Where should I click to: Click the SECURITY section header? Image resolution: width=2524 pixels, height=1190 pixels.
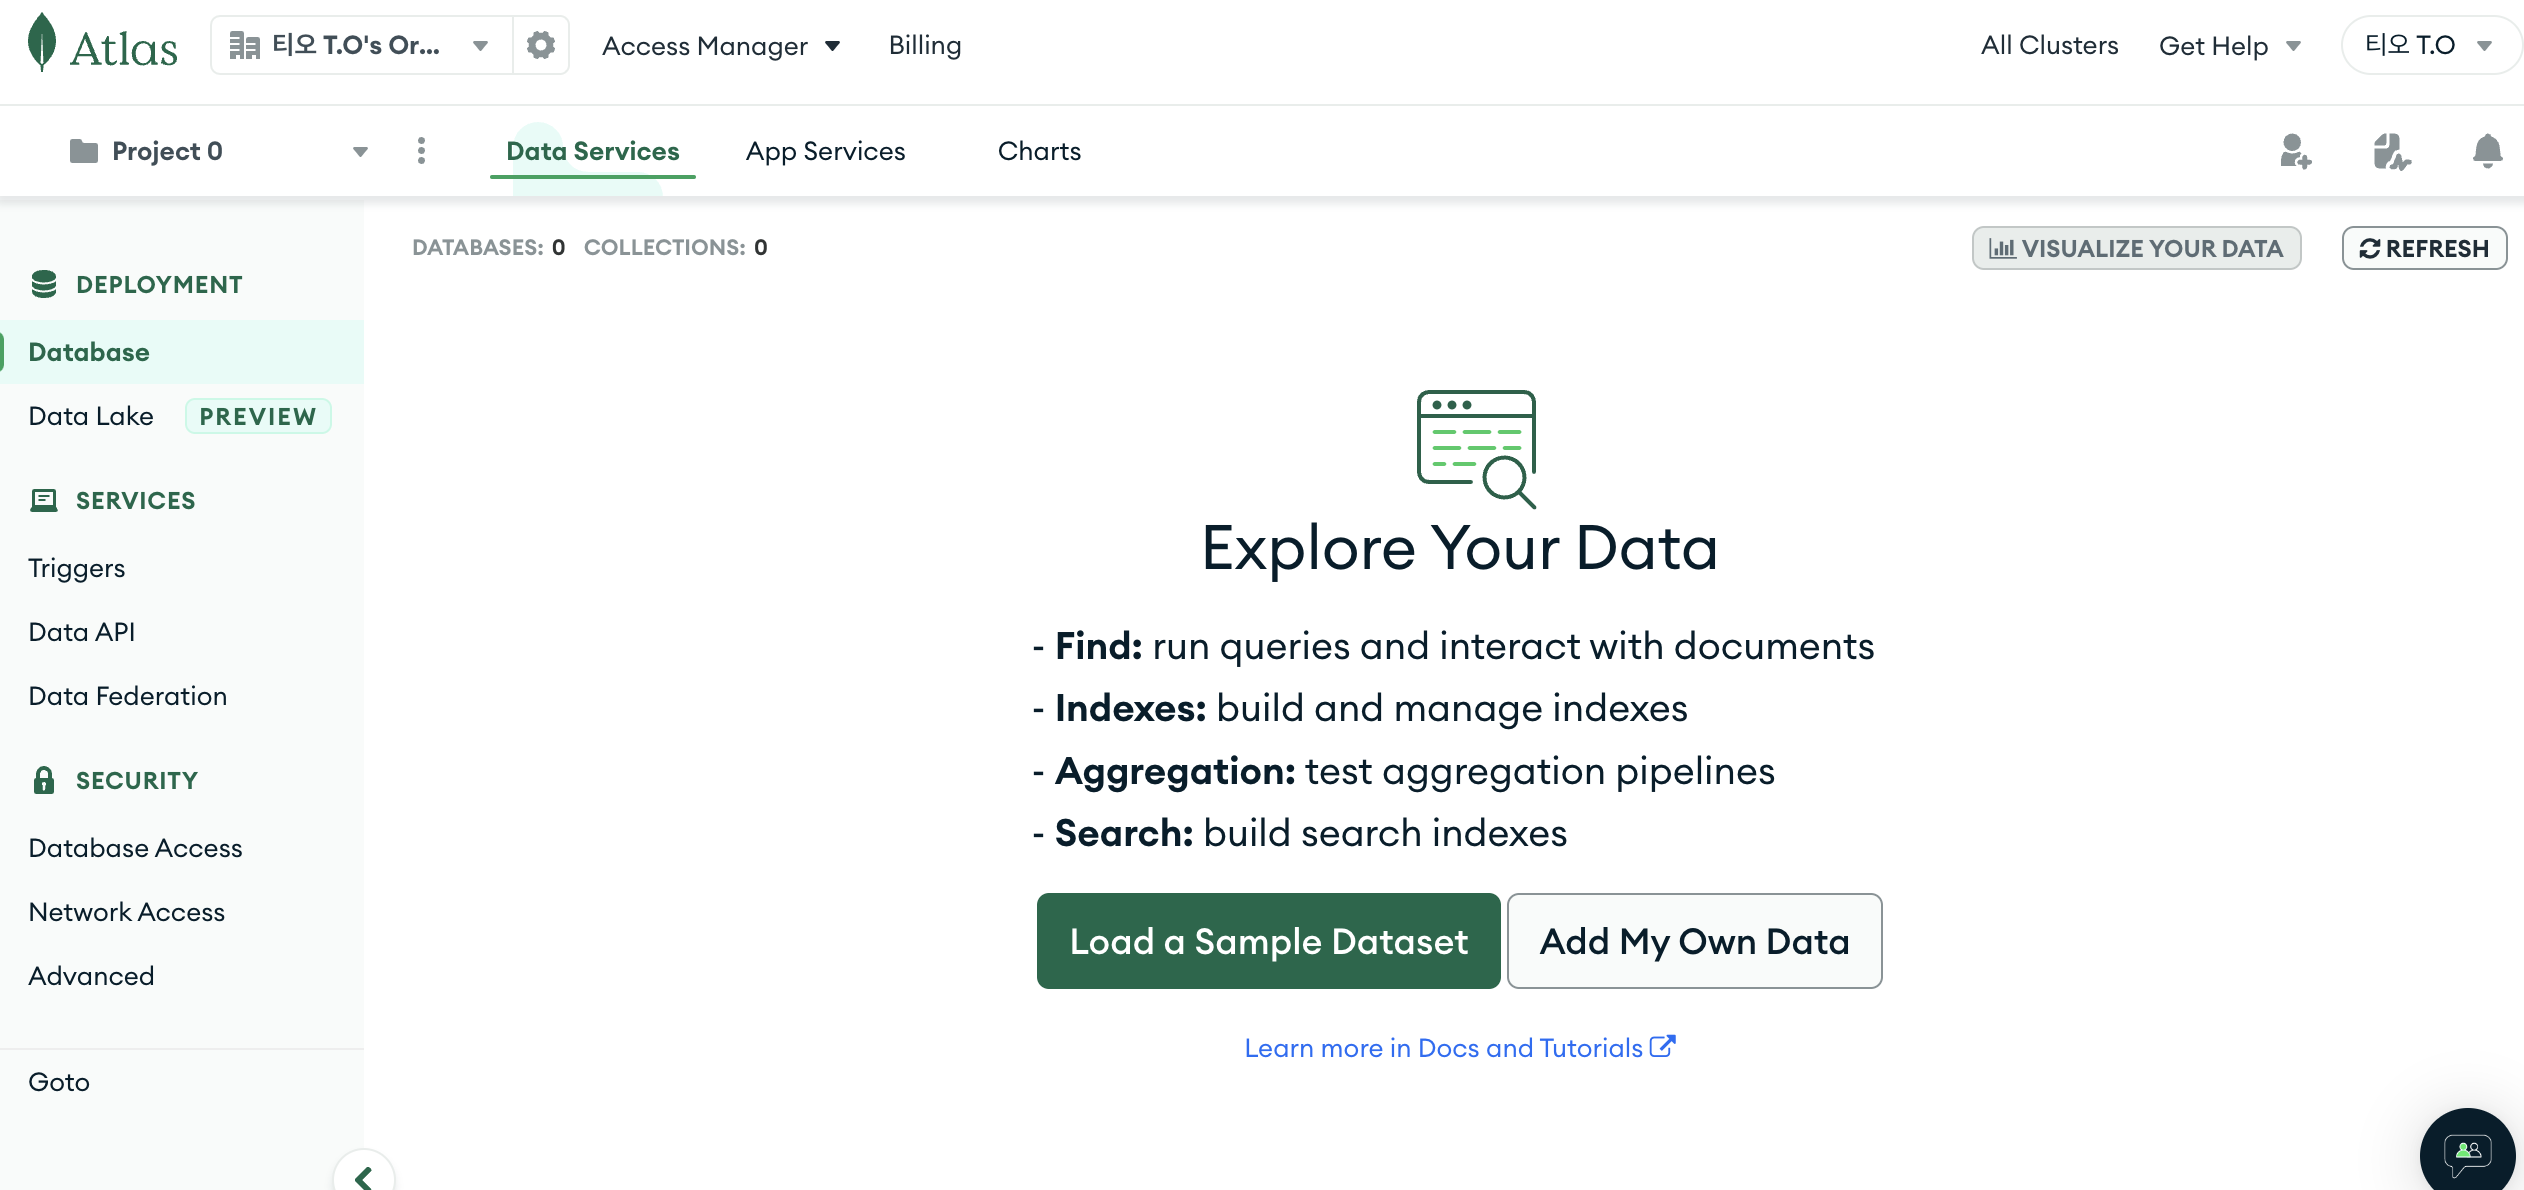click(137, 781)
